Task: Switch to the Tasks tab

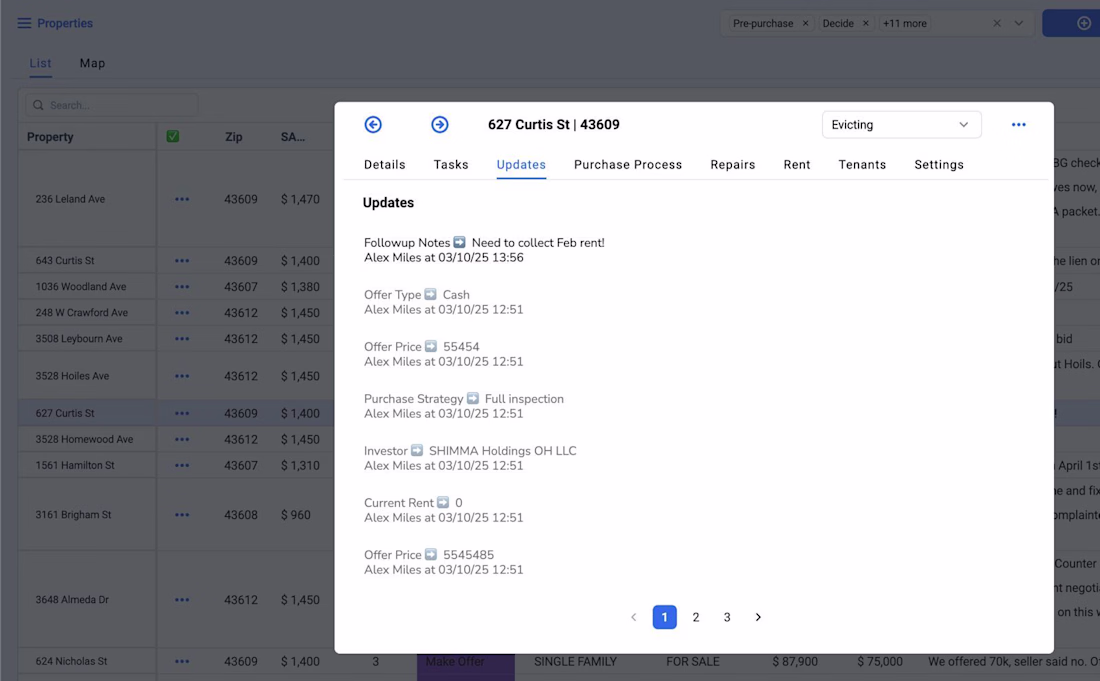Action: (451, 165)
